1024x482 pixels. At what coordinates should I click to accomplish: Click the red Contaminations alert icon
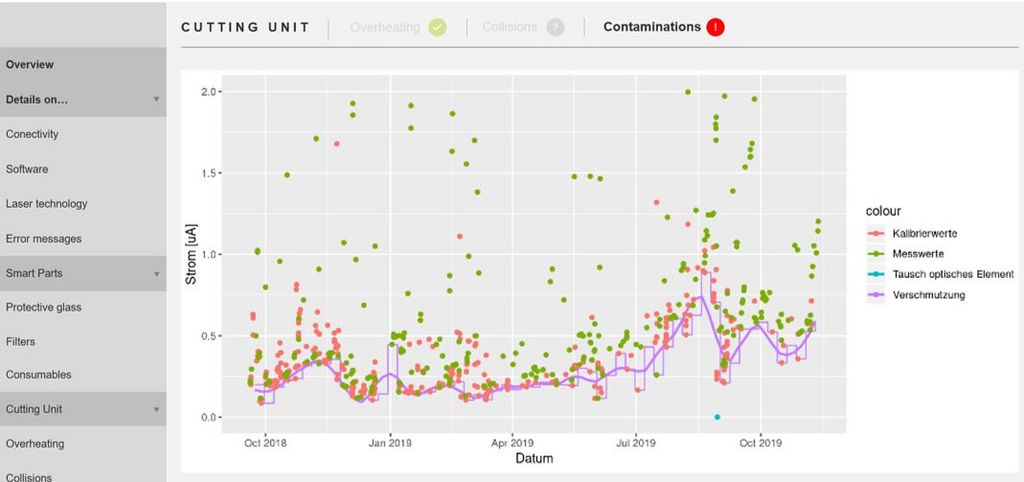(715, 27)
